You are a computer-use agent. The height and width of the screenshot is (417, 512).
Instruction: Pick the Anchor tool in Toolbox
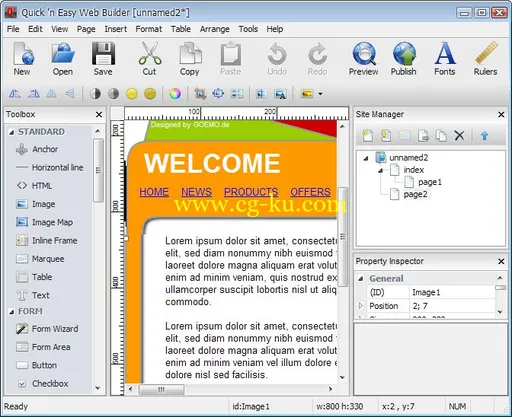[x=45, y=149]
